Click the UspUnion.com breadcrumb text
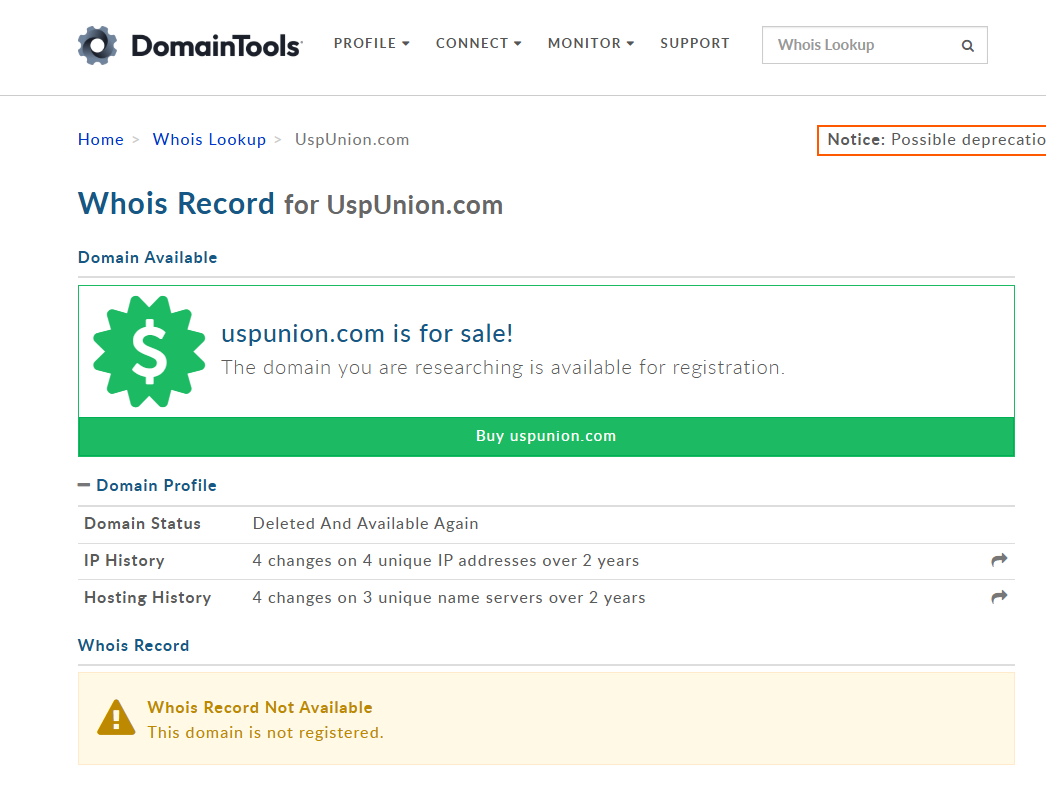The width and height of the screenshot is (1046, 795). 352,139
